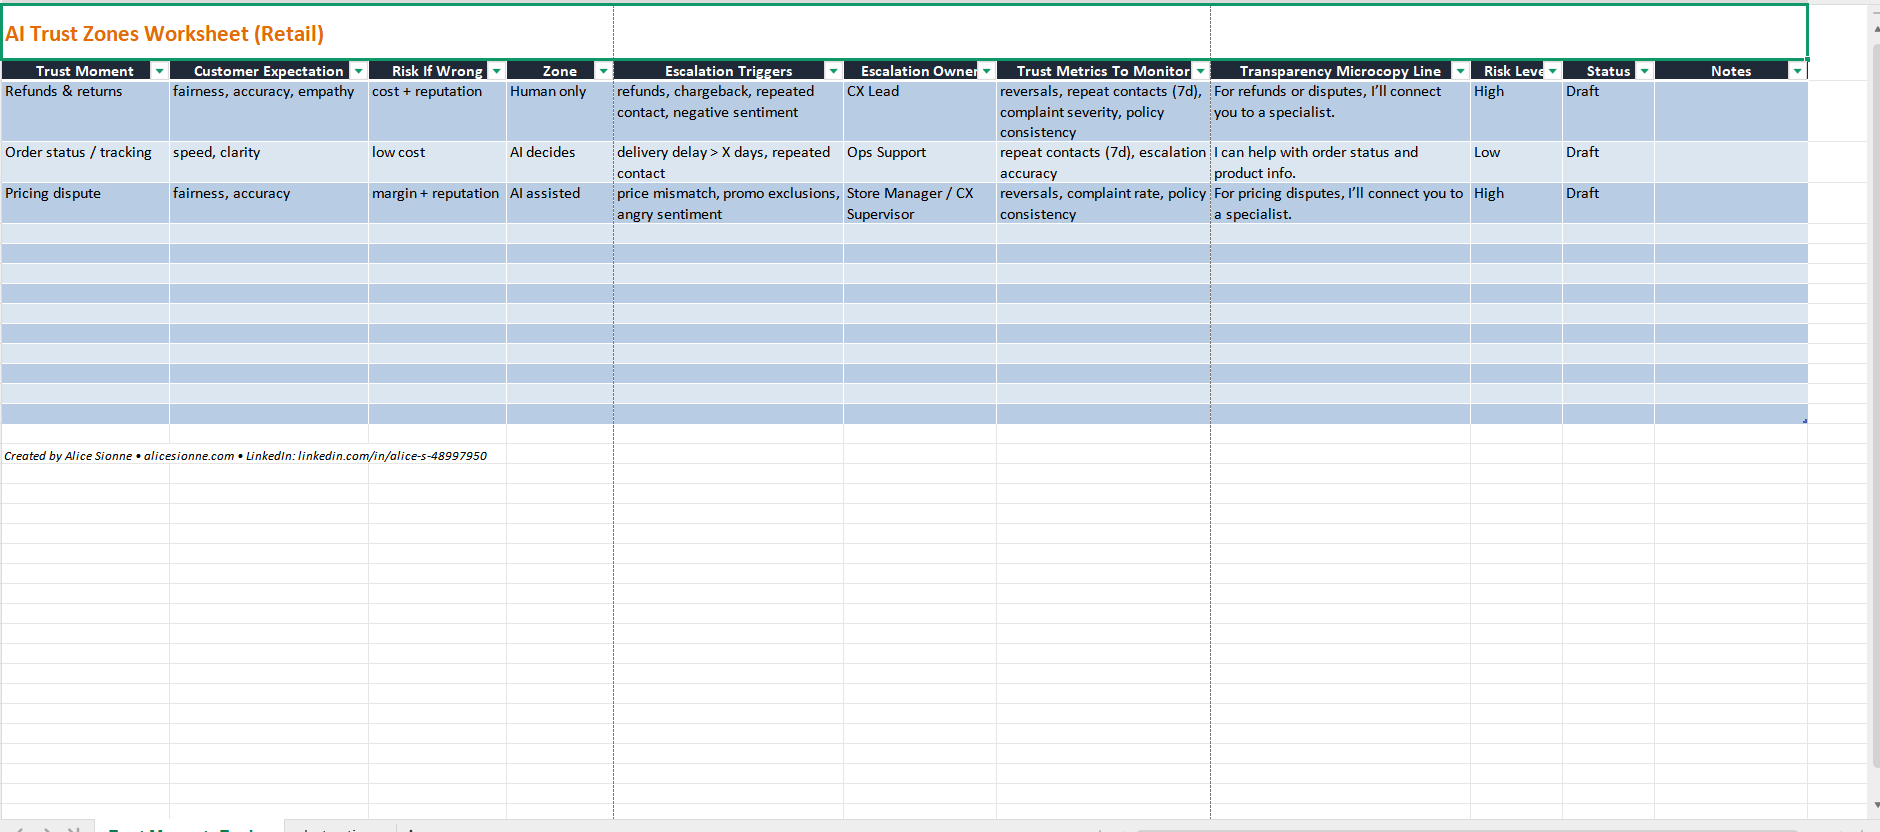Select the 'fairness, accuracy, empathy' cell
Viewport: 1880px width, 832px height.
[269, 111]
